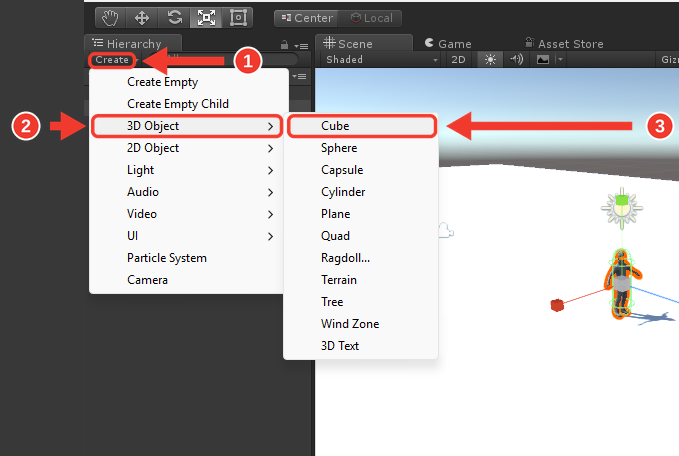Expand the Light submenu

(188, 170)
